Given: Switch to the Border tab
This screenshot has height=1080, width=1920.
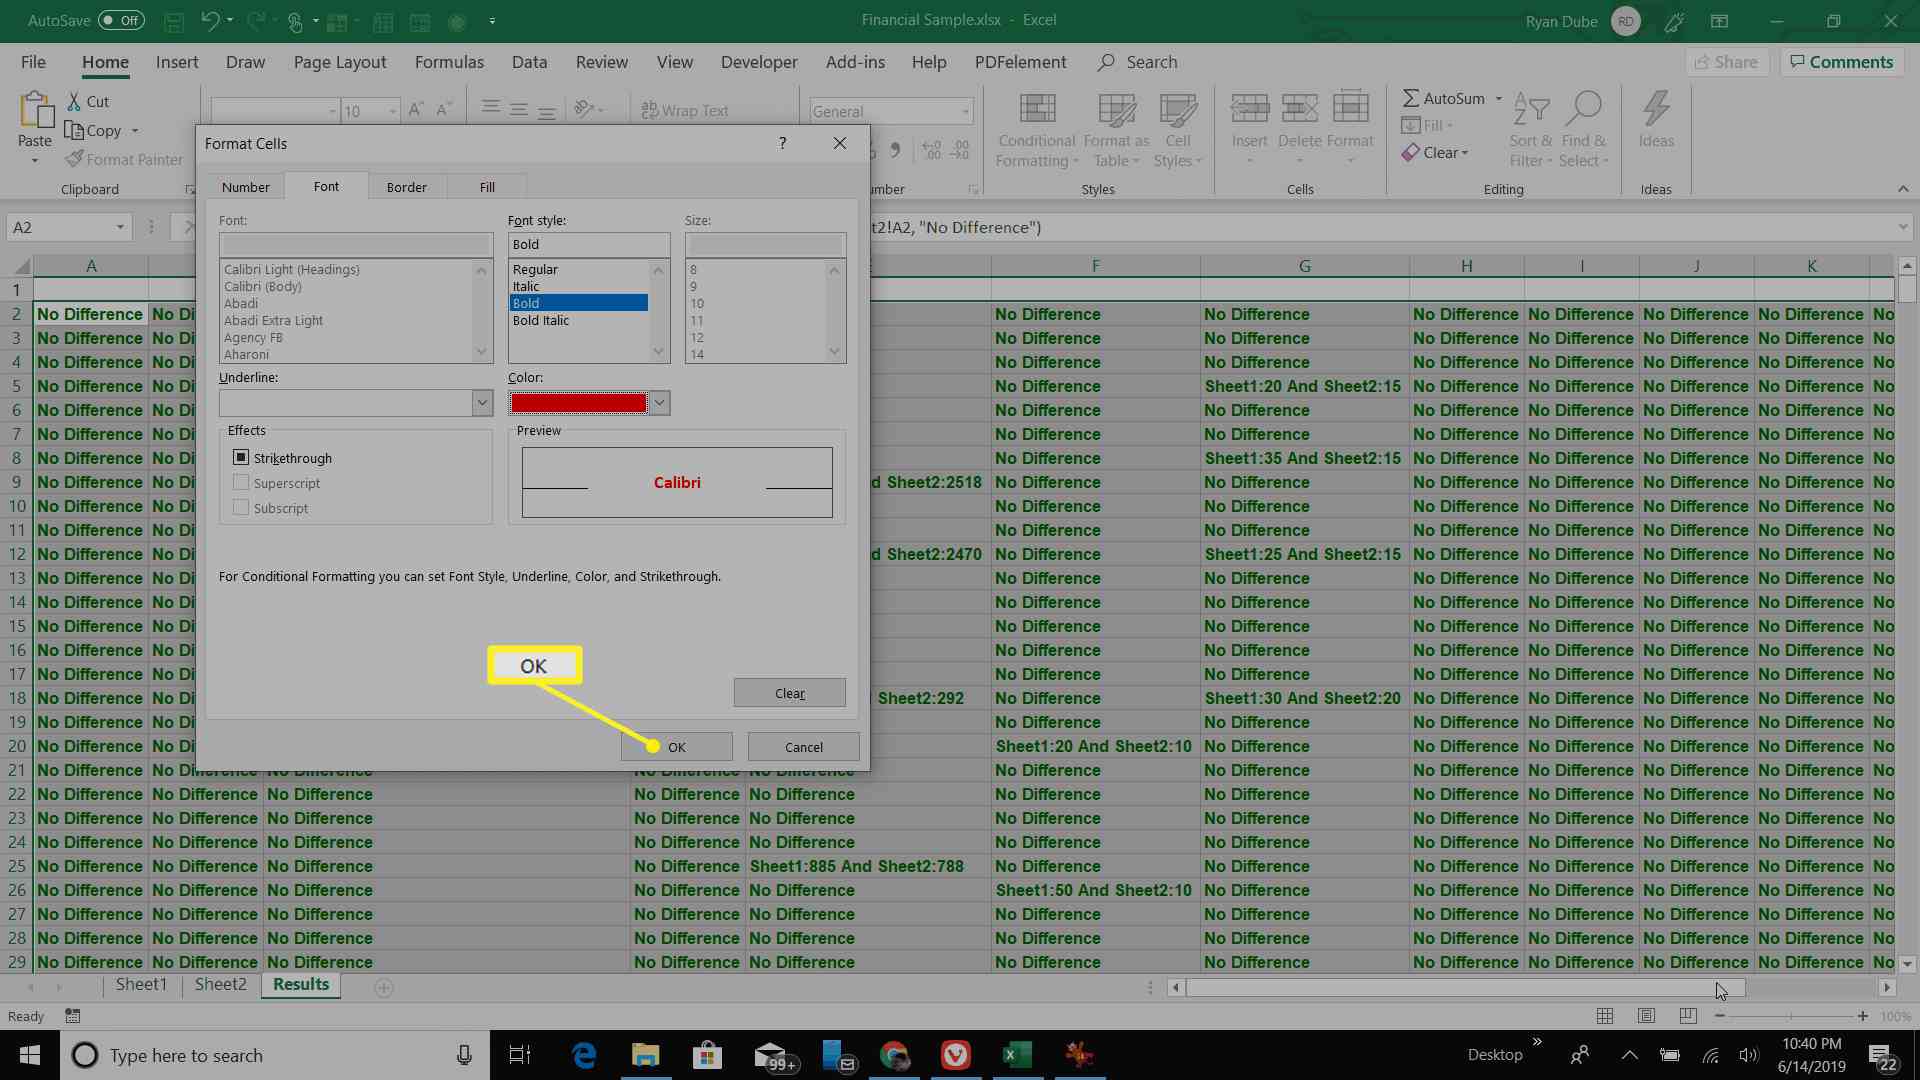Looking at the screenshot, I should point(406,186).
